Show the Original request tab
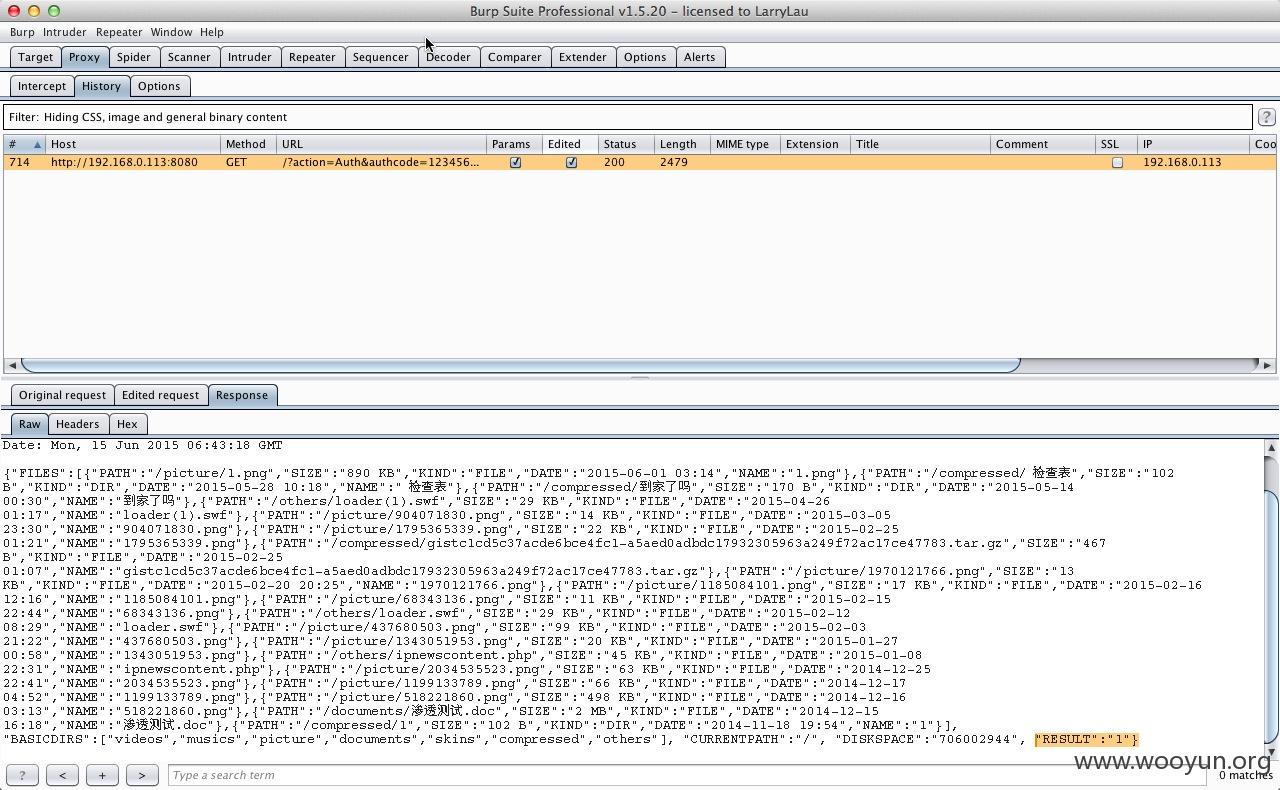Viewport: 1280px width, 790px height. [62, 395]
